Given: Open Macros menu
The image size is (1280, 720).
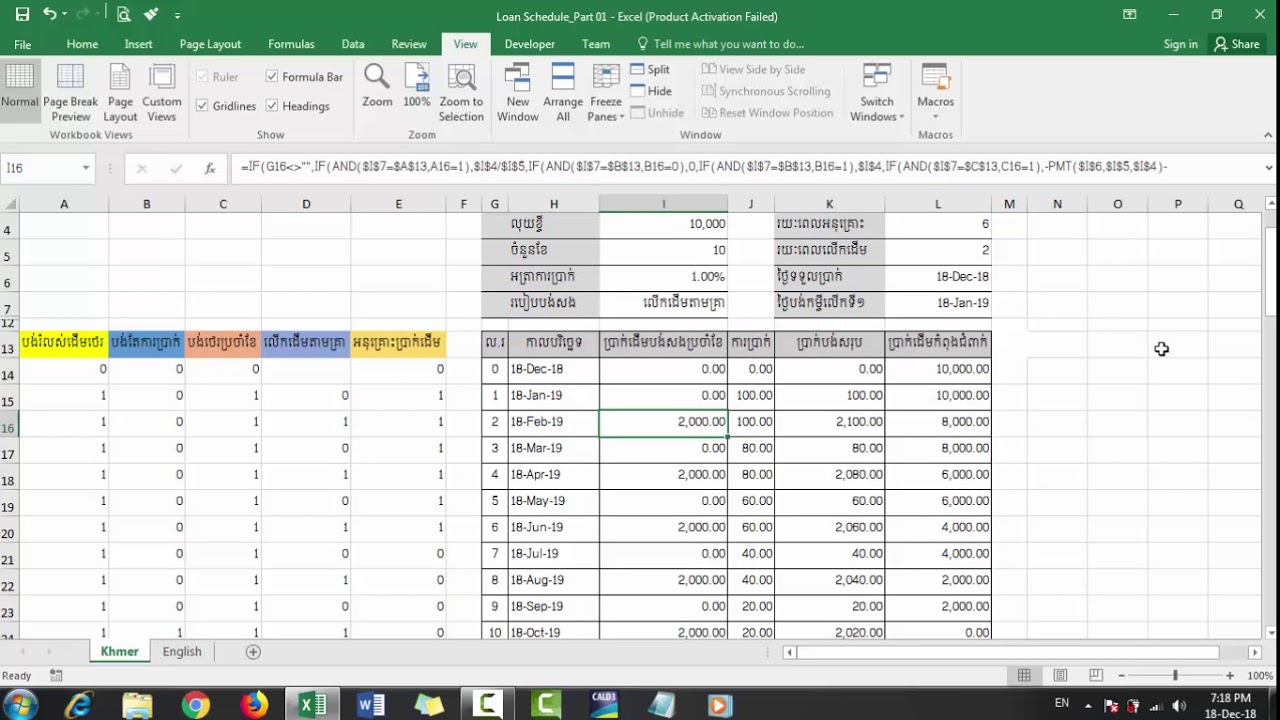Looking at the screenshot, I should 935,91.
